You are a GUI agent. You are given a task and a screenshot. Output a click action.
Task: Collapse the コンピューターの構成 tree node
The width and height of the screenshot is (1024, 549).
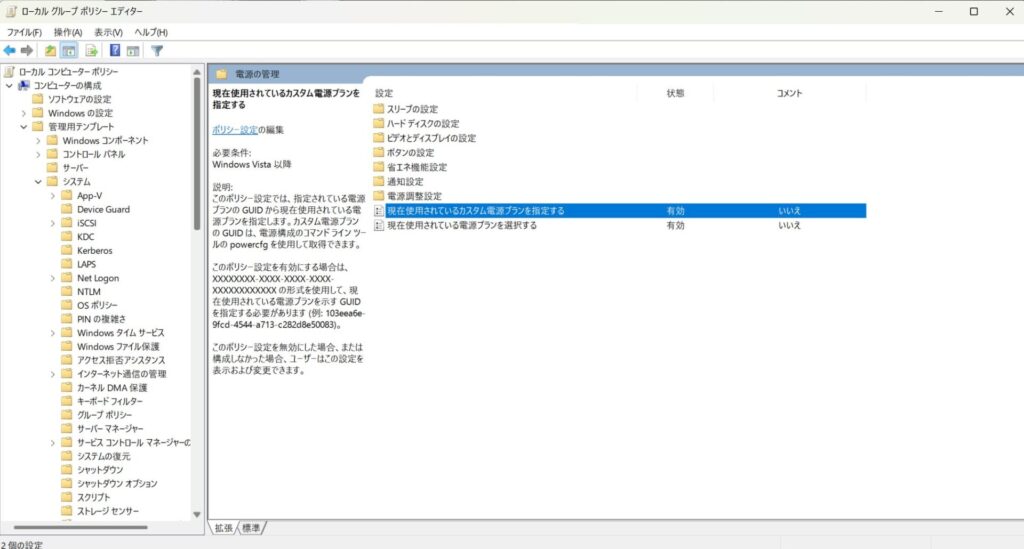[x=9, y=86]
